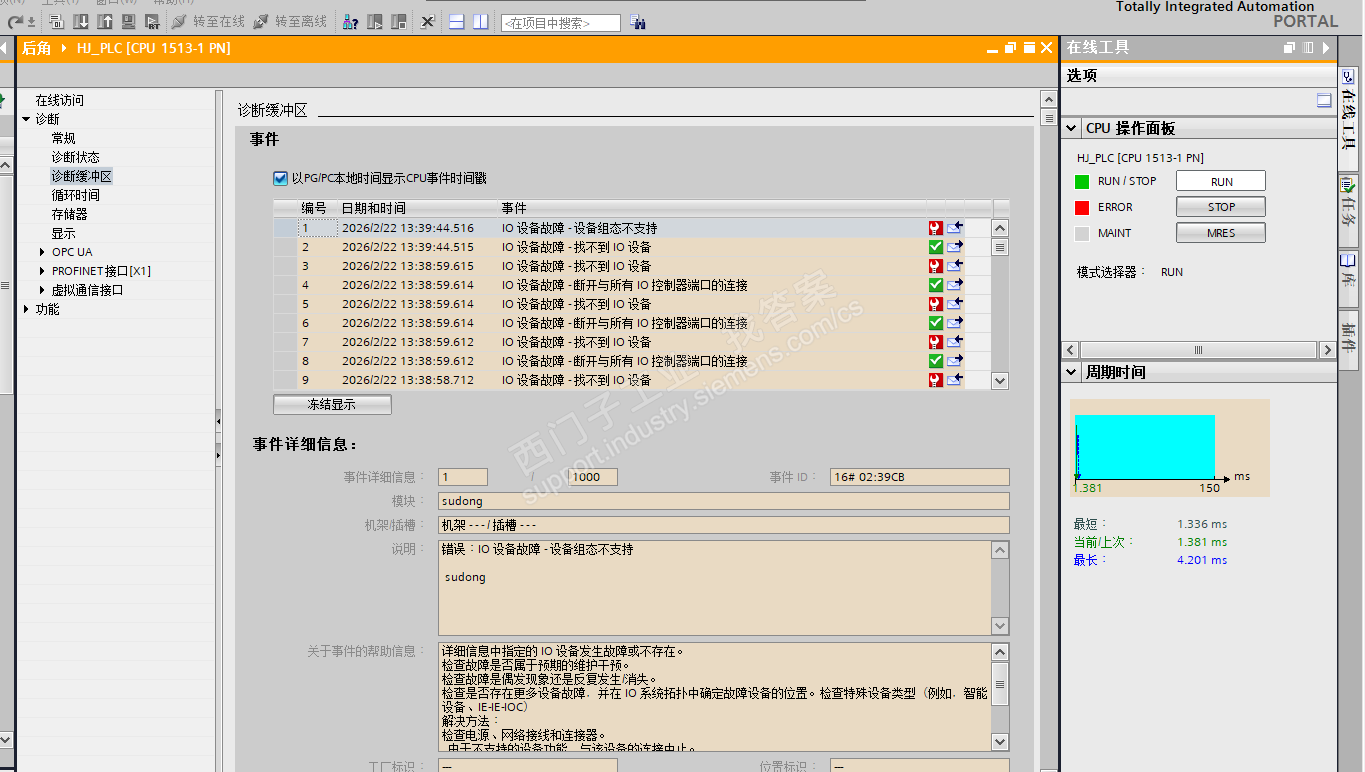1365x772 pixels.
Task: Select 诊断状态 in the navigation tree
Action: [76, 157]
